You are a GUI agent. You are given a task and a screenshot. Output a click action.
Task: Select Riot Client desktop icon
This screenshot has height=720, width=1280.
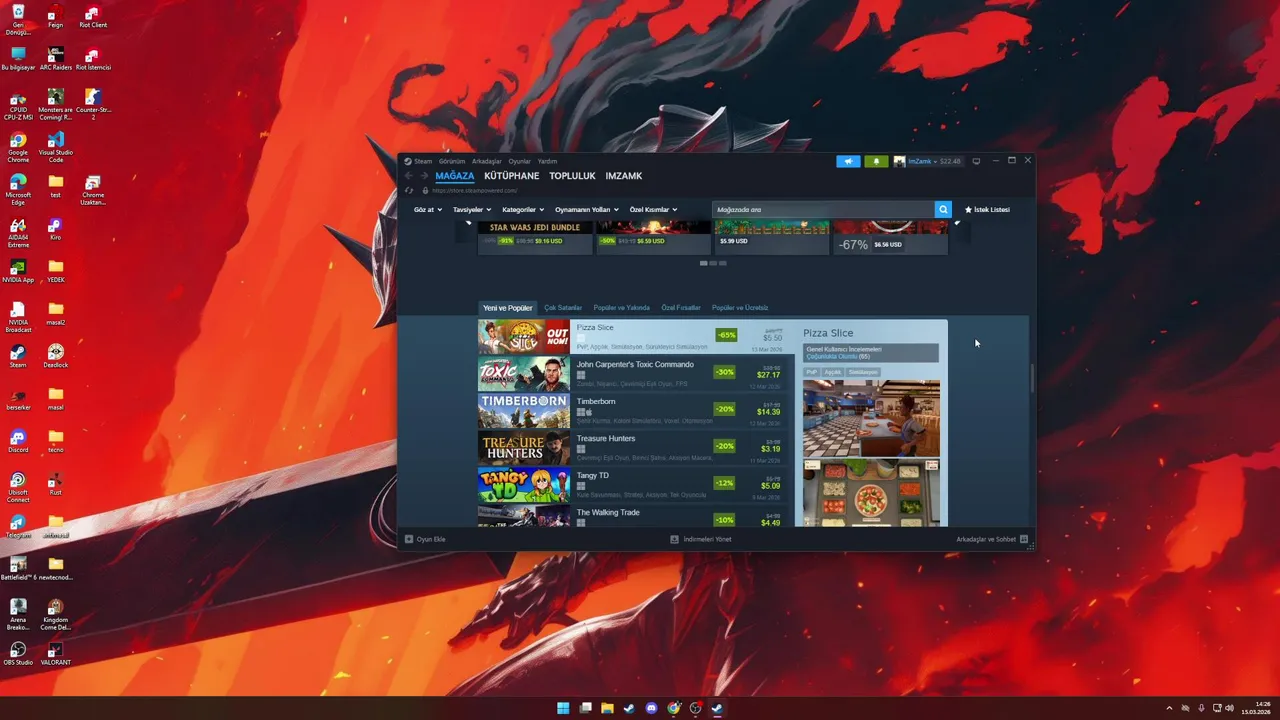coord(93,16)
